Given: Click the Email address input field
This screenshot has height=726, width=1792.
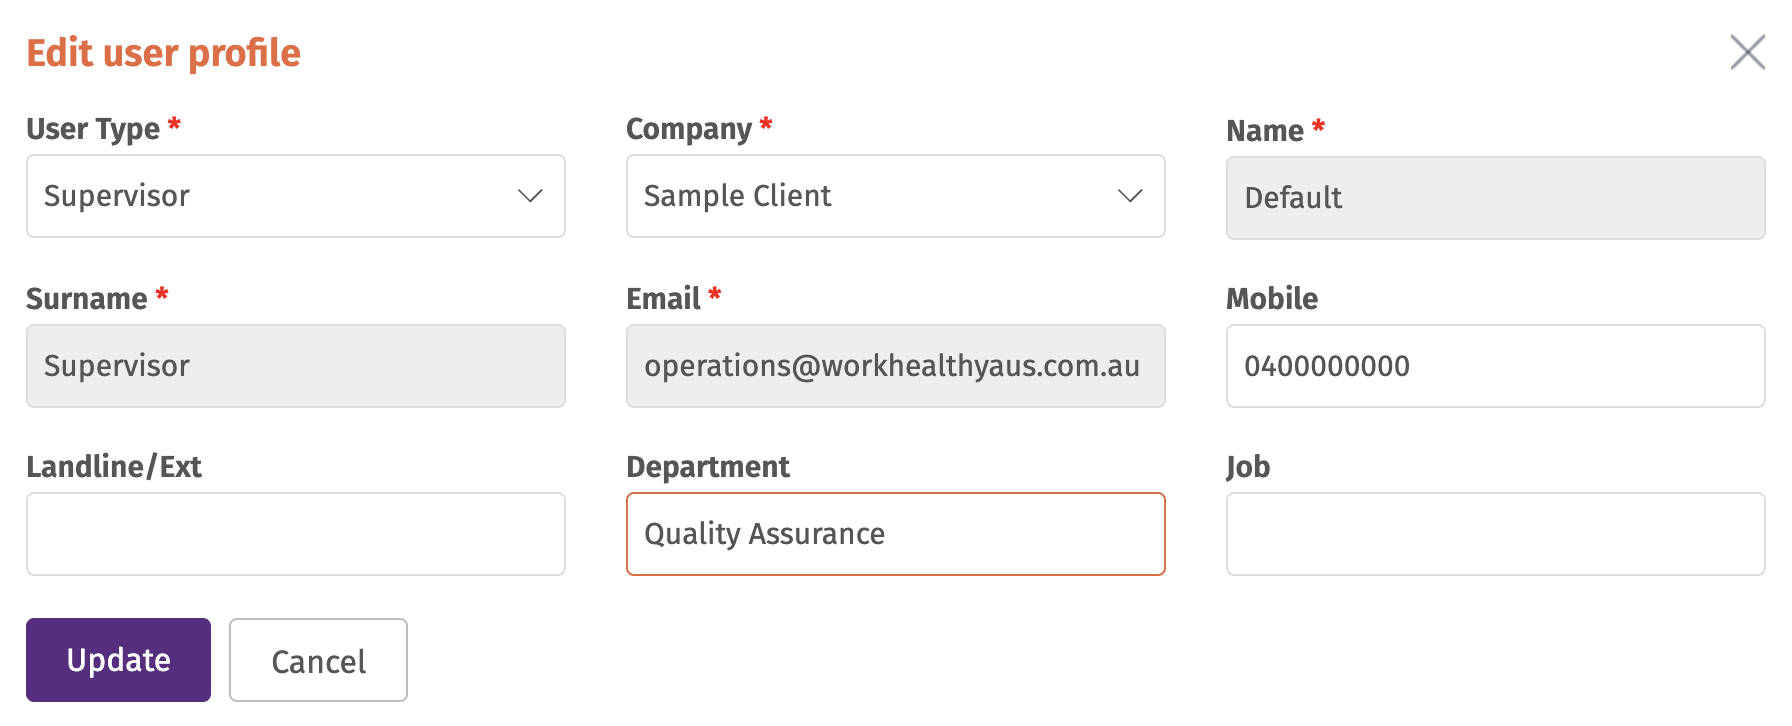Looking at the screenshot, I should [x=896, y=366].
